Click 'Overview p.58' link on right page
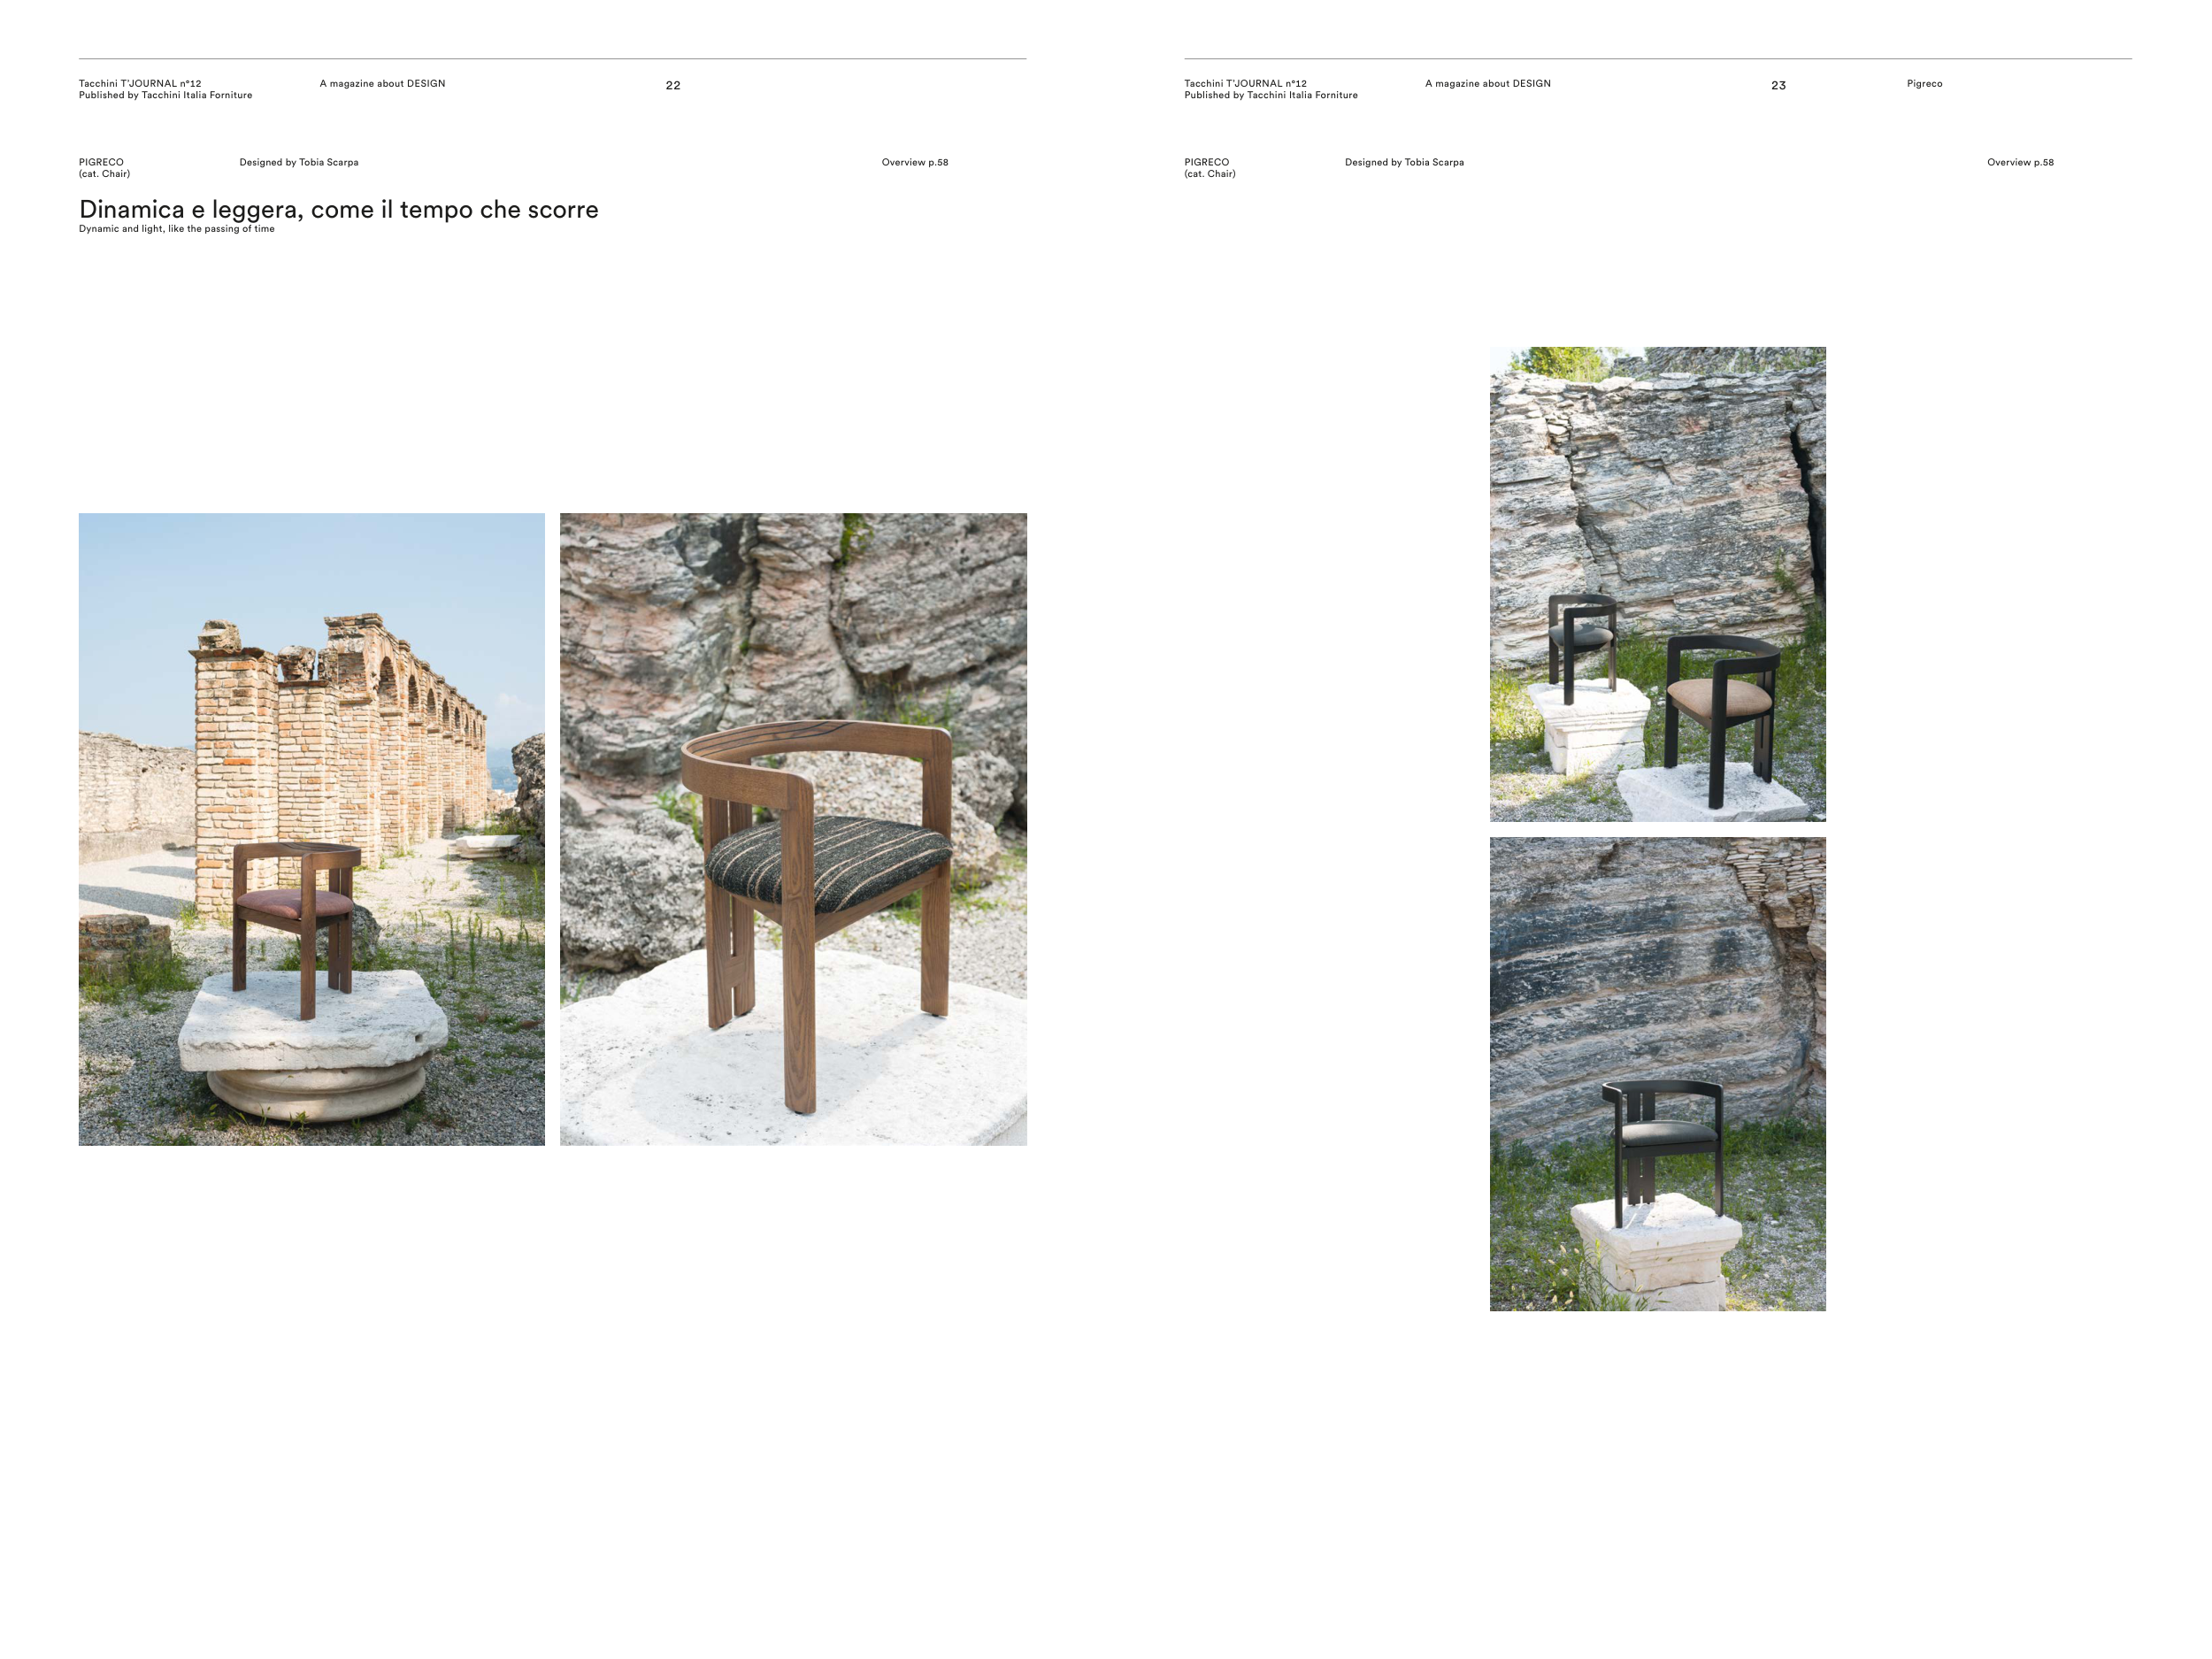The height and width of the screenshot is (1659, 2212). click(2019, 162)
